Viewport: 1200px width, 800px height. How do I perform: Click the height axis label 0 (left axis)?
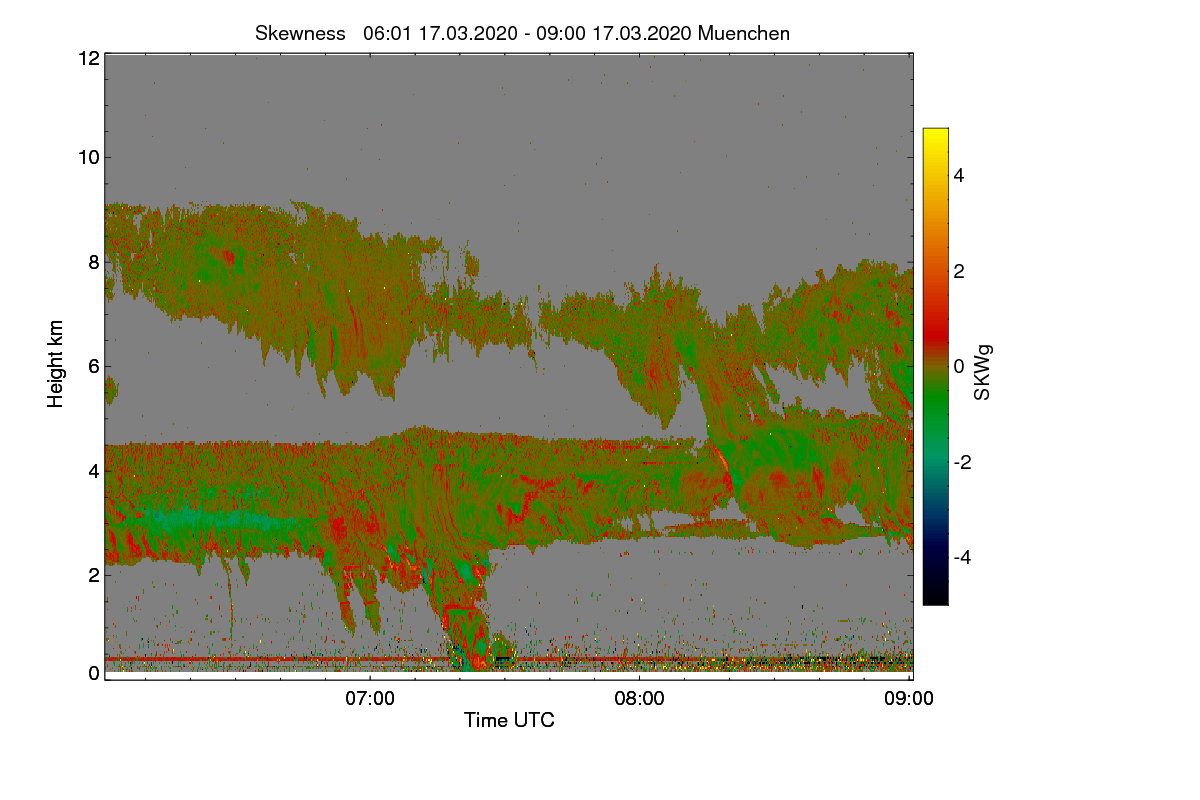tap(94, 673)
